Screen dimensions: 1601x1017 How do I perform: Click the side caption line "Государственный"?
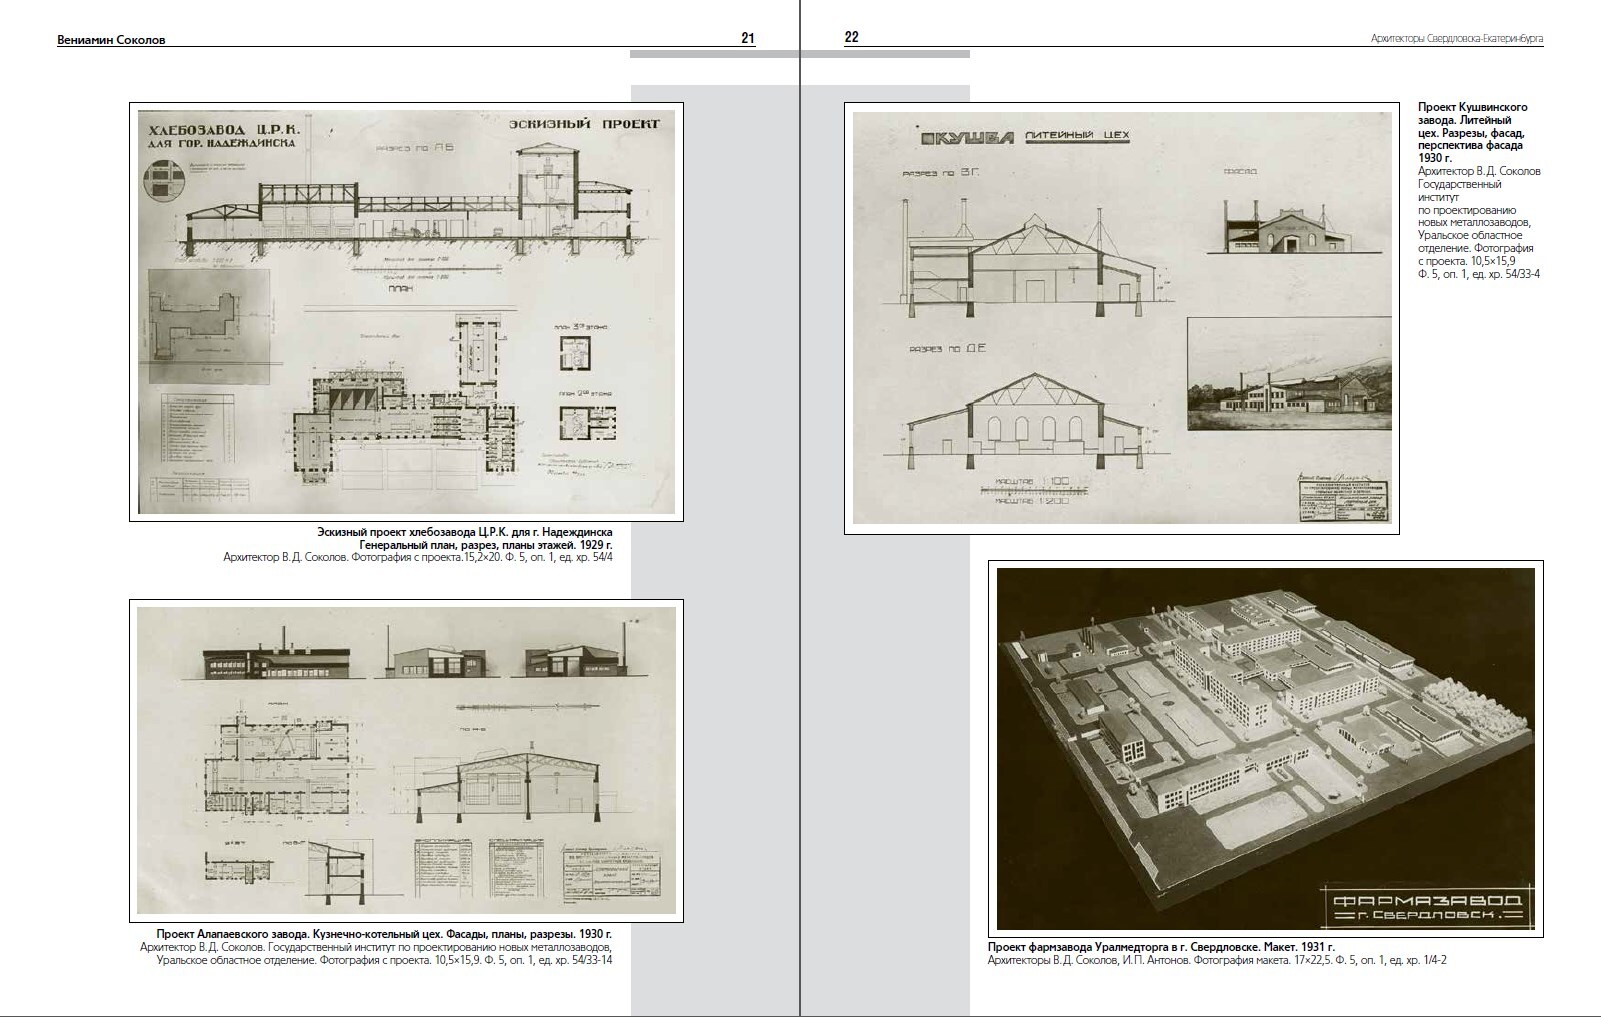[1460, 185]
